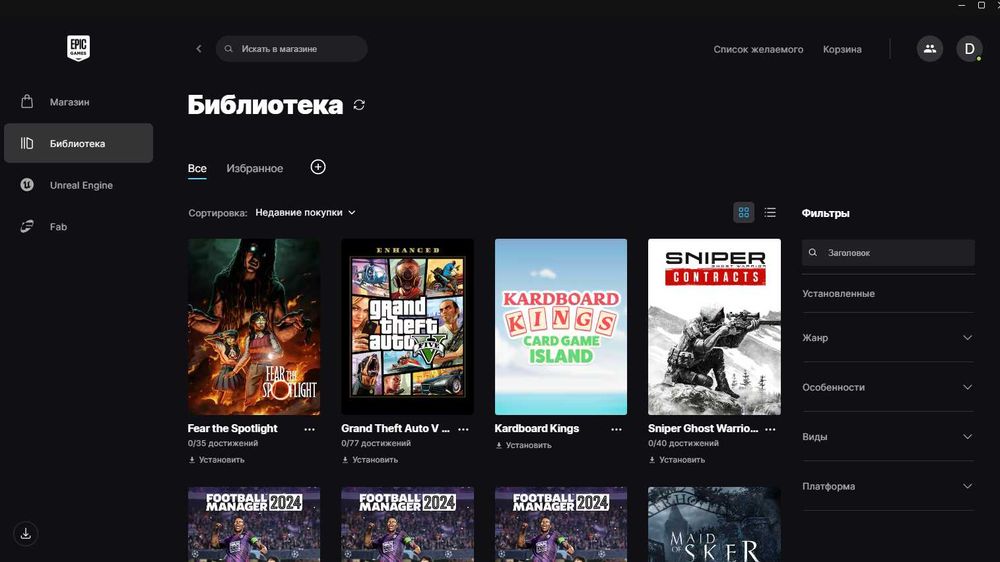1000x562 pixels.
Task: Refresh the library with the sync icon
Action: [359, 105]
